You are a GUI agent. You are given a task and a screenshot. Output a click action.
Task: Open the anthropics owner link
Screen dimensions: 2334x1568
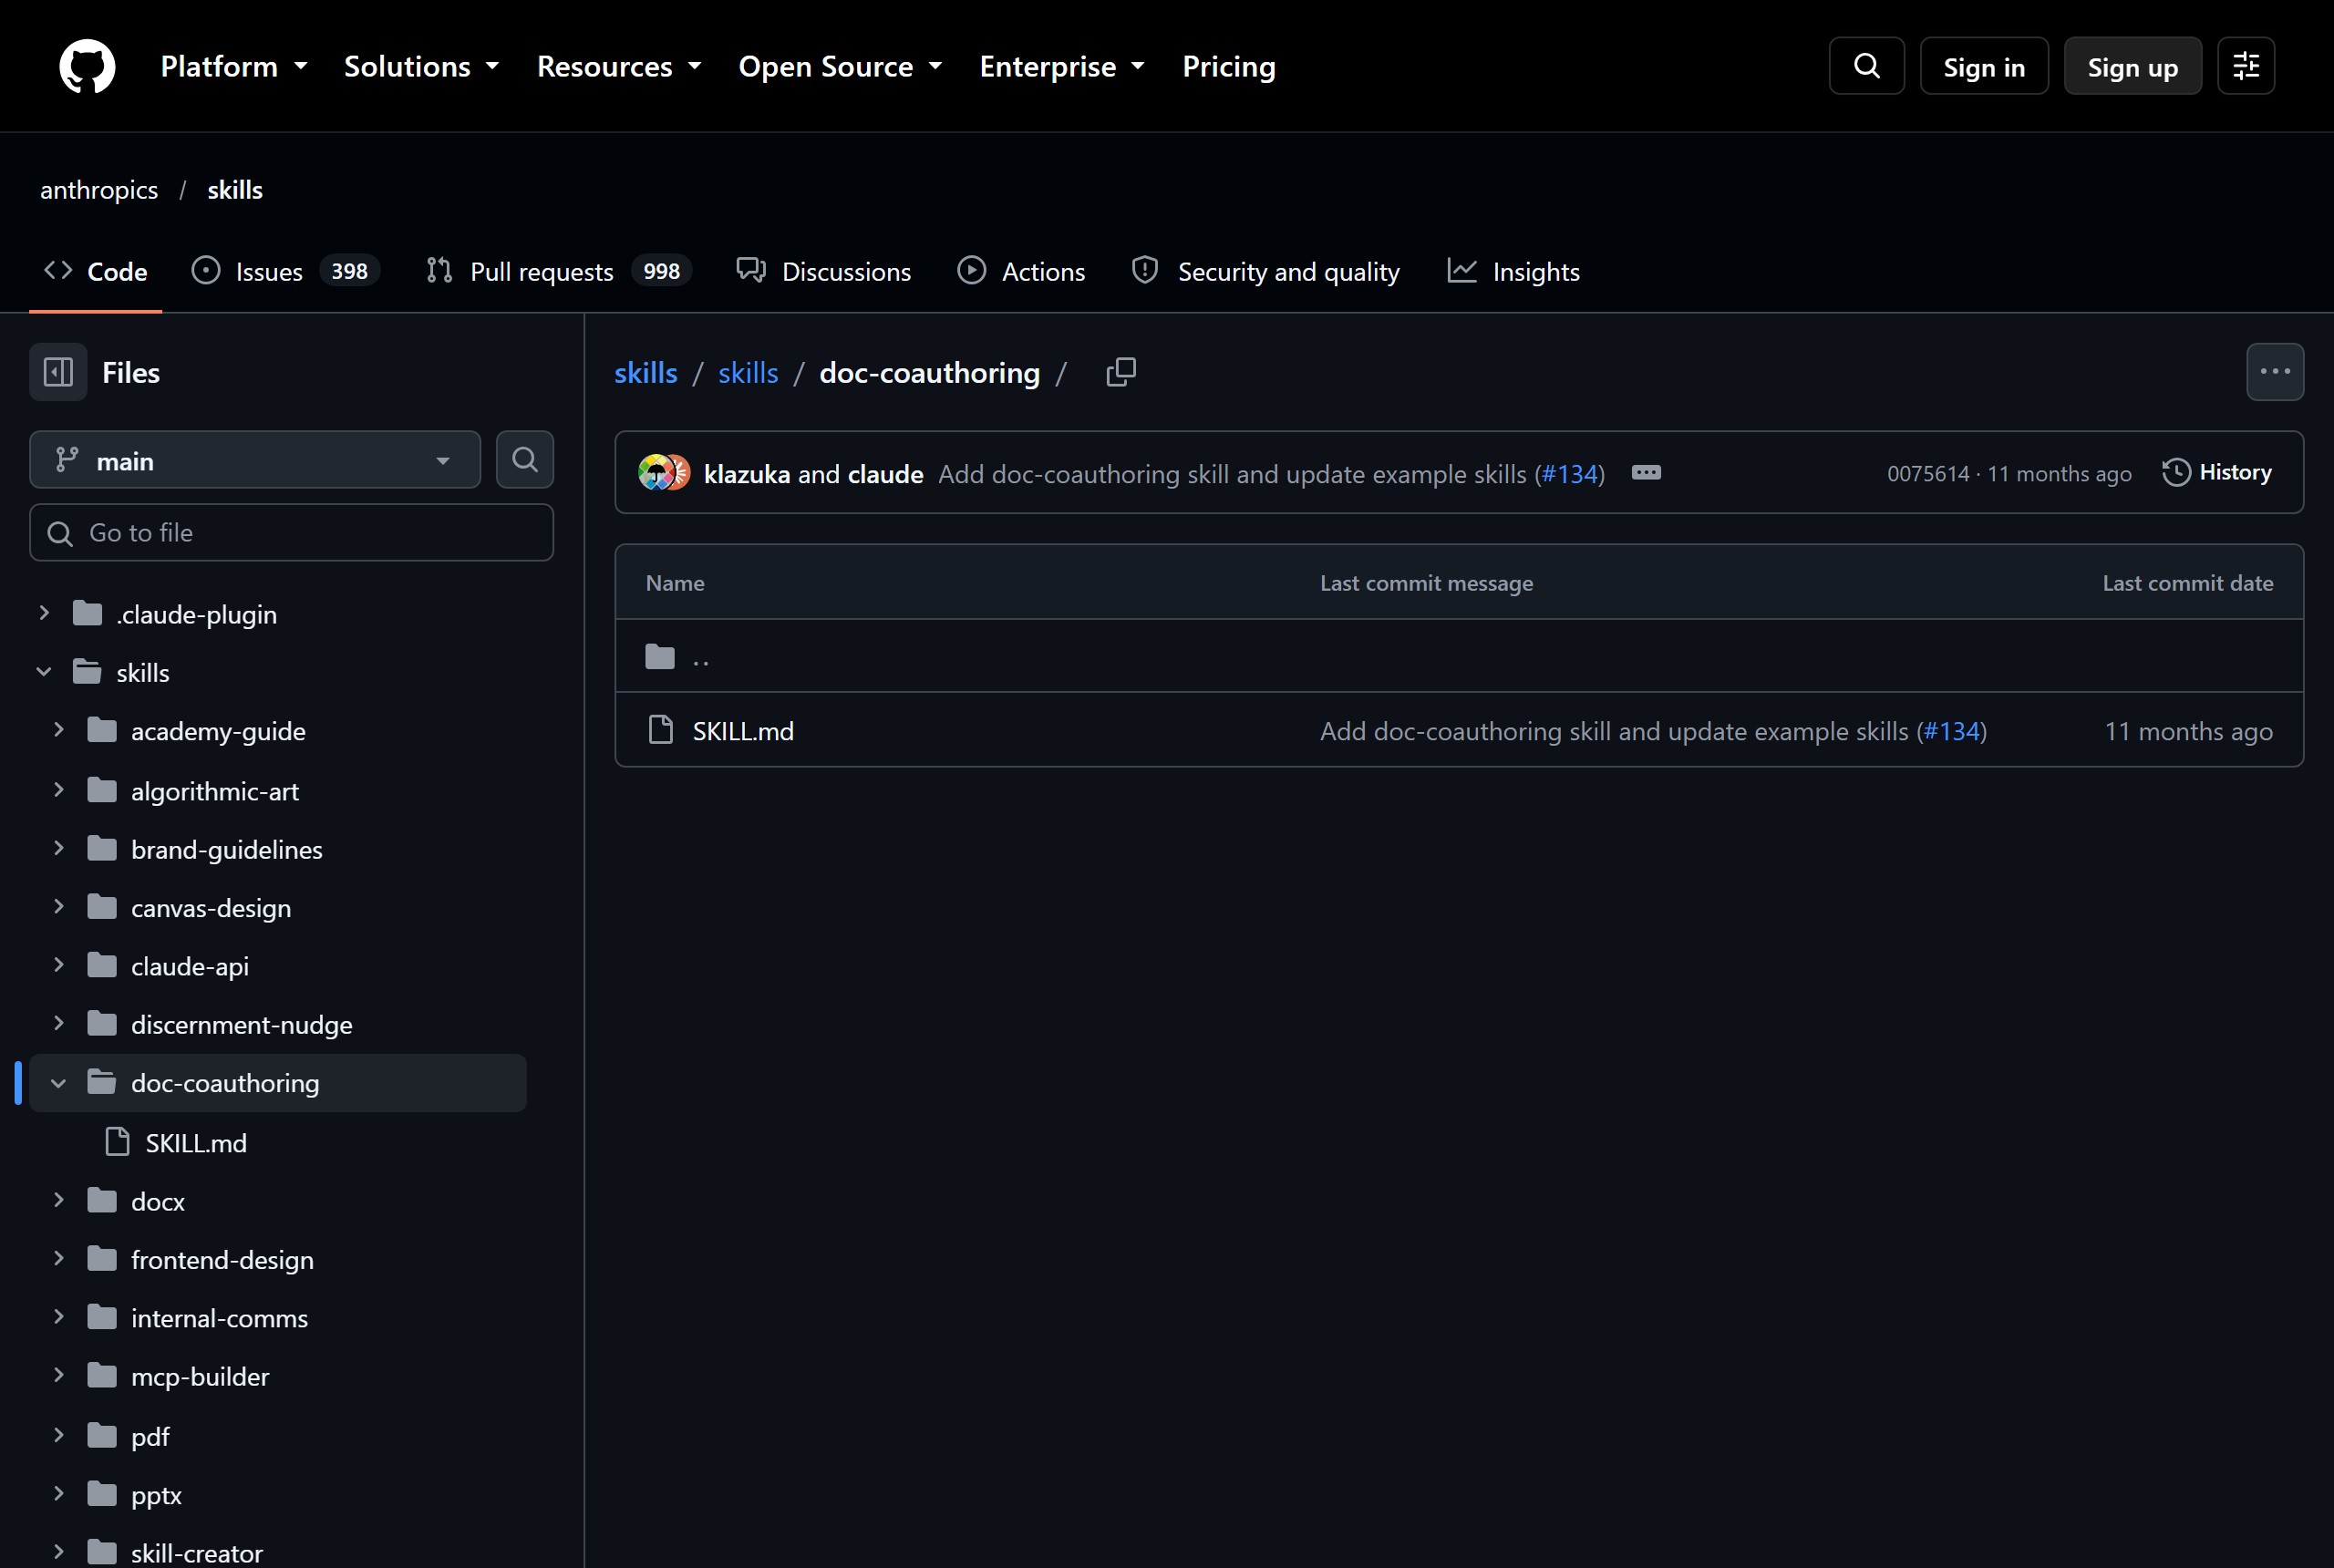pyautogui.click(x=99, y=189)
